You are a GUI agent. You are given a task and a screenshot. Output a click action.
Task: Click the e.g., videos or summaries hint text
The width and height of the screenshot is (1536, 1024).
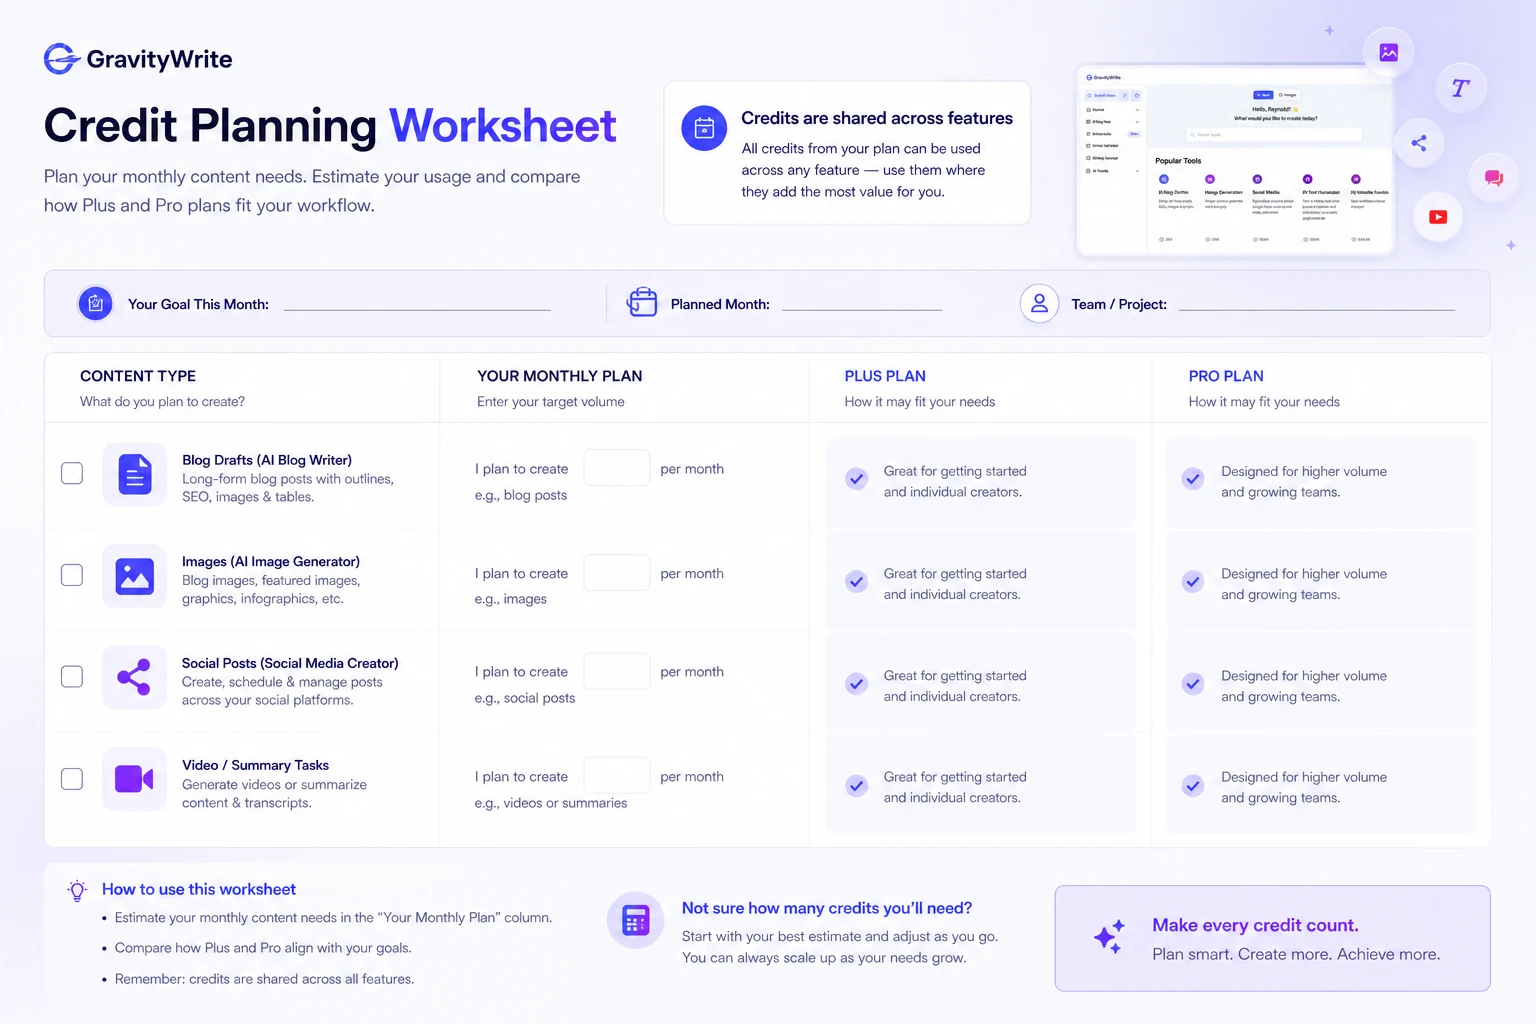(x=551, y=803)
